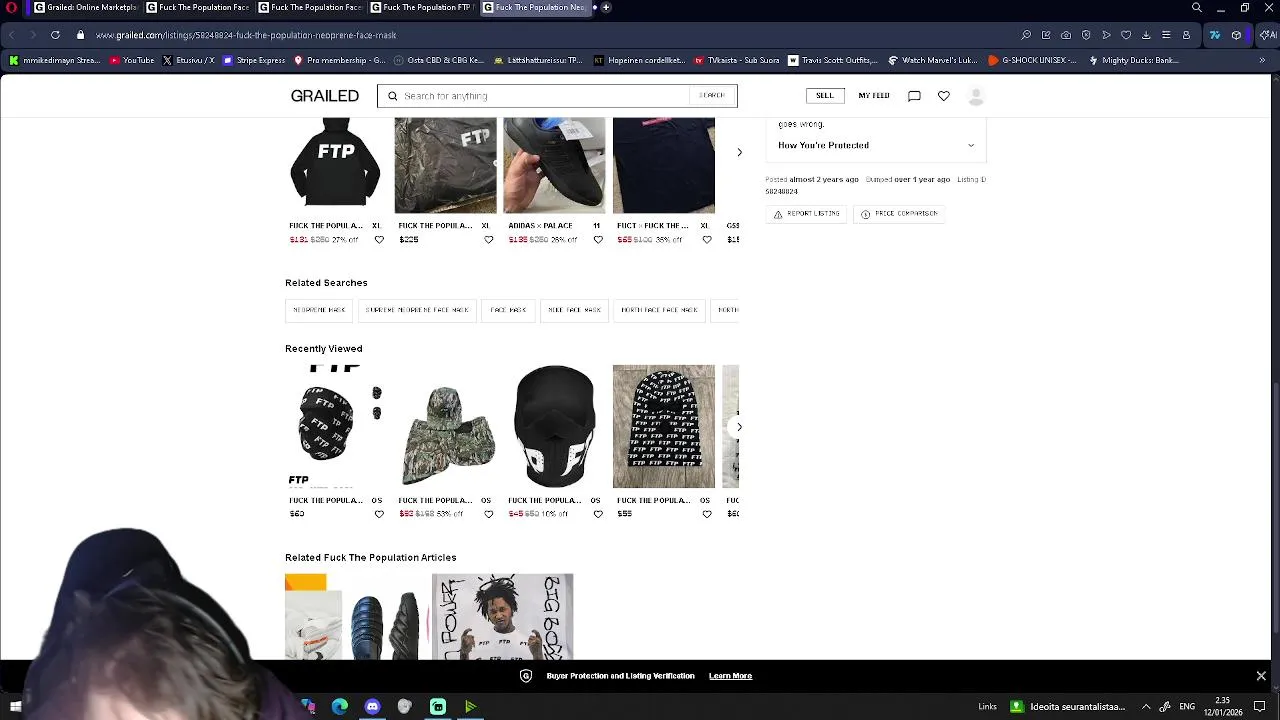Open the G-SHOCK UNISEX bookmark

(x=1032, y=60)
